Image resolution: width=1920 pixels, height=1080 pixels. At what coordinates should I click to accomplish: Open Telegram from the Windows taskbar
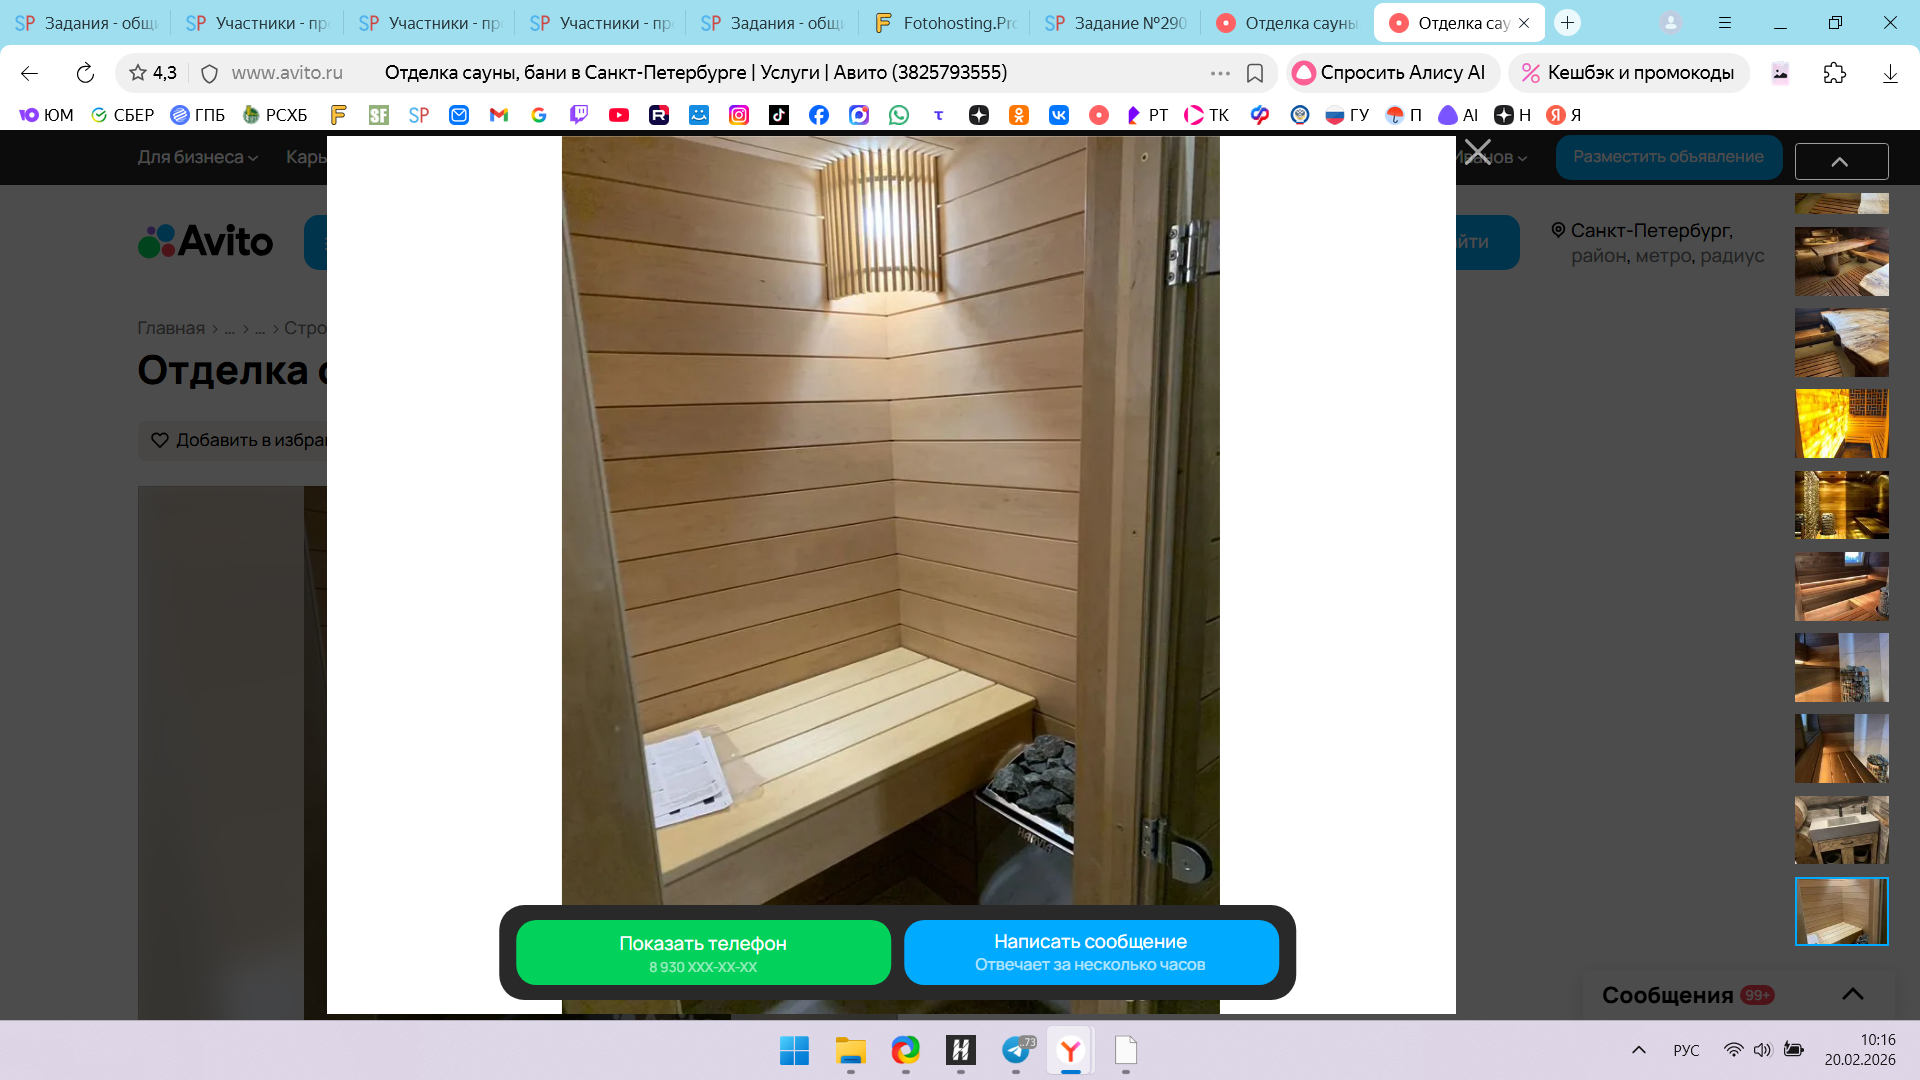(1016, 1050)
